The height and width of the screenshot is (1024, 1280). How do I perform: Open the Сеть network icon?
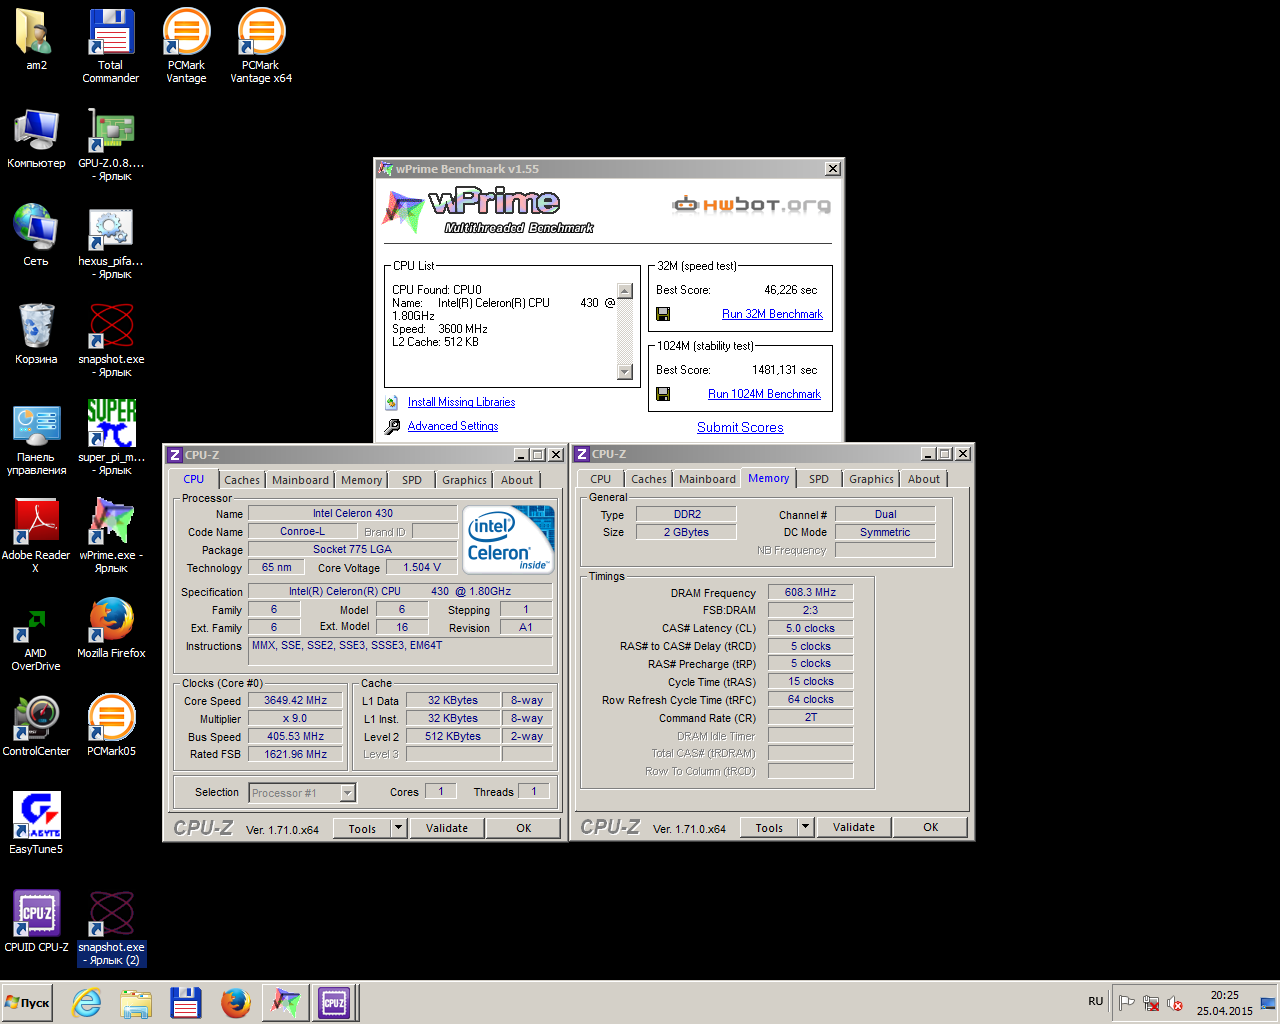coord(36,236)
